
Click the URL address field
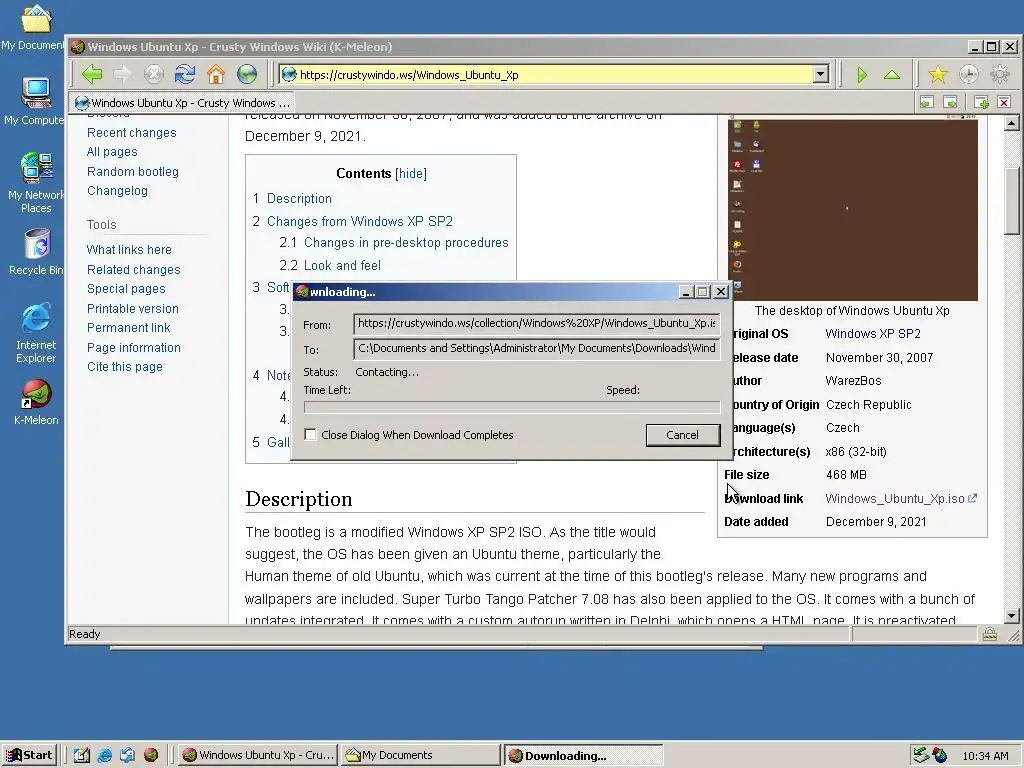coord(547,74)
